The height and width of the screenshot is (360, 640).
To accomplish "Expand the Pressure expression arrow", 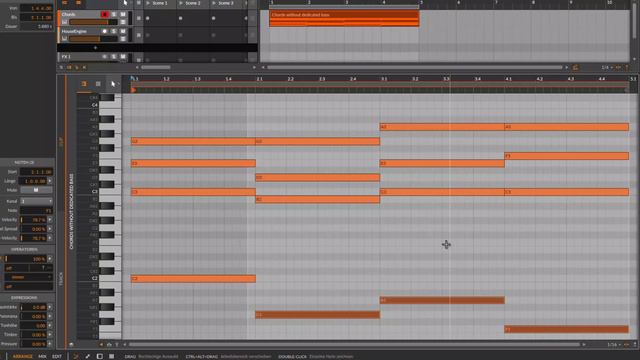I will (x=50, y=344).
